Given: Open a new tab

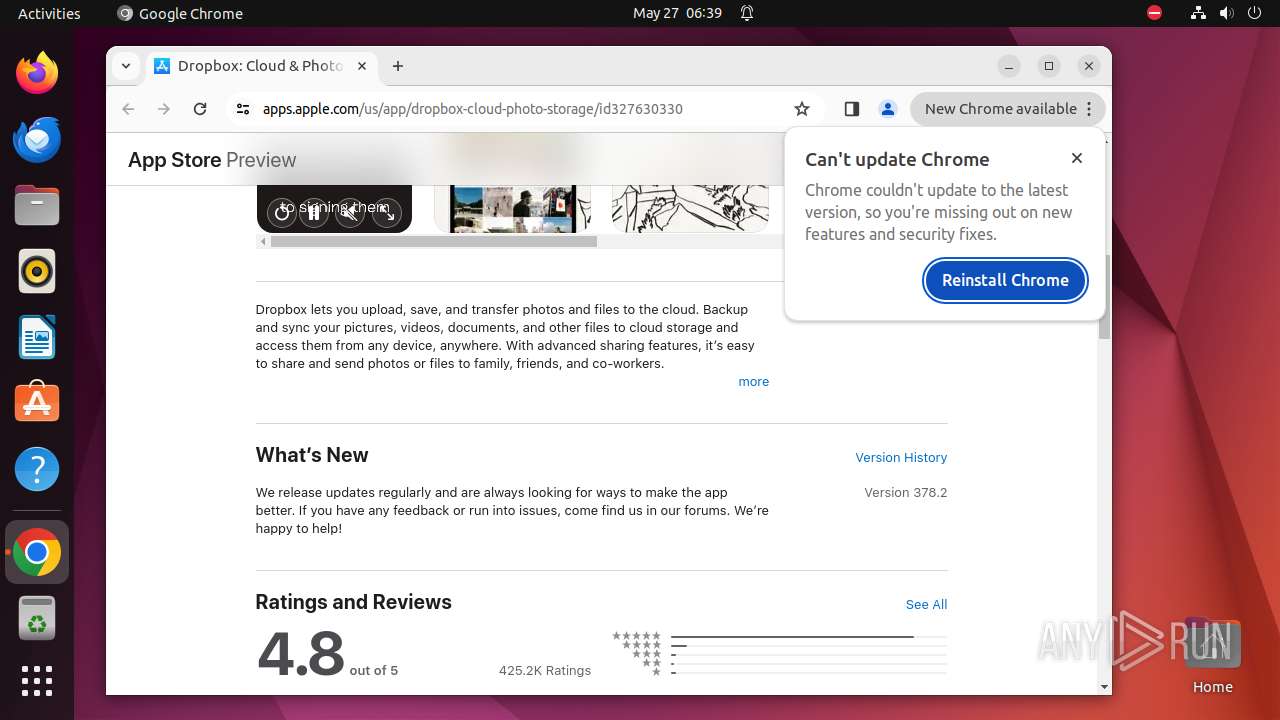Looking at the screenshot, I should [398, 66].
